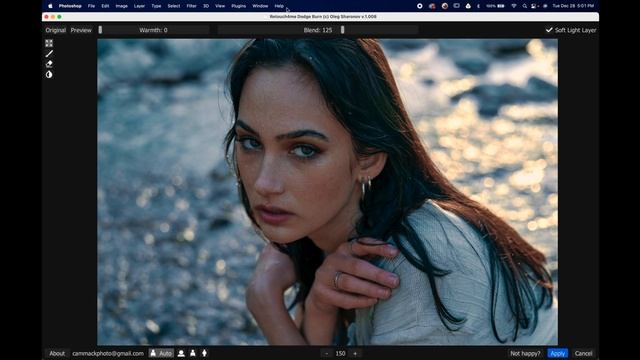Image resolution: width=640 pixels, height=360 pixels.
Task: Open the Photoshop application menu
Action: (70, 6)
